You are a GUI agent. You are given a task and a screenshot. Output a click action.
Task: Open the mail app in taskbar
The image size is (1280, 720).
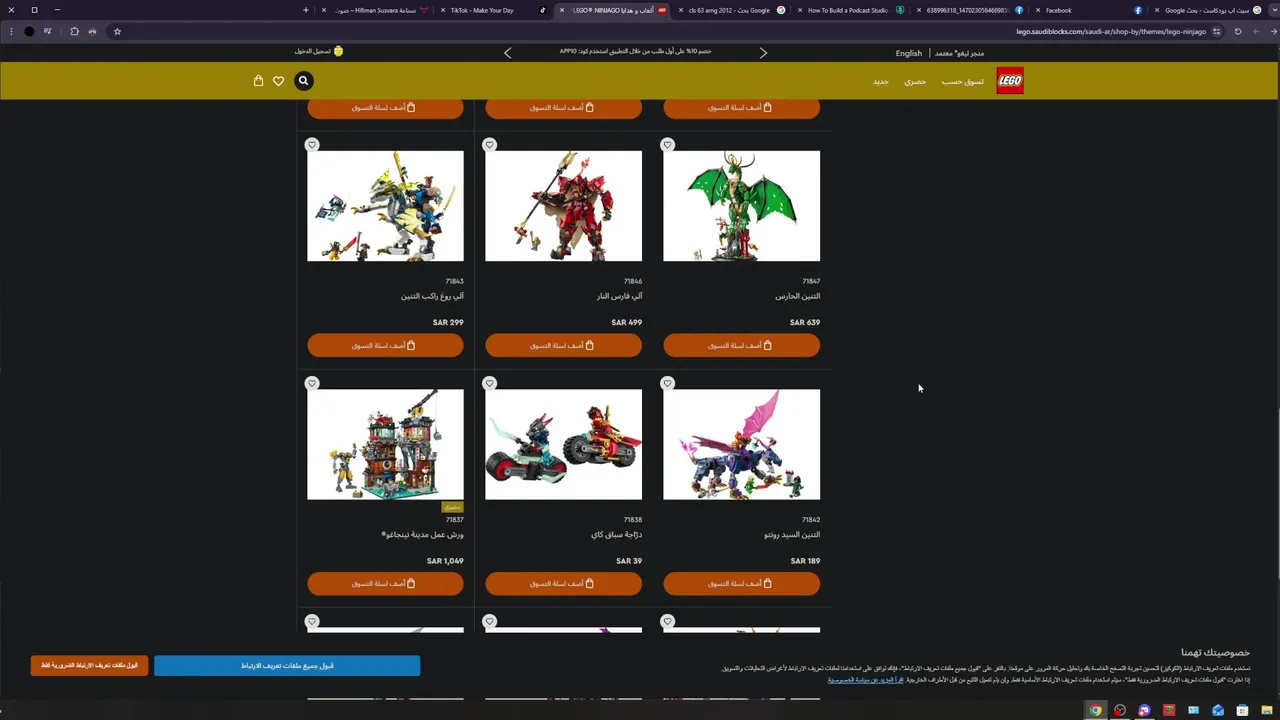pos(1218,710)
